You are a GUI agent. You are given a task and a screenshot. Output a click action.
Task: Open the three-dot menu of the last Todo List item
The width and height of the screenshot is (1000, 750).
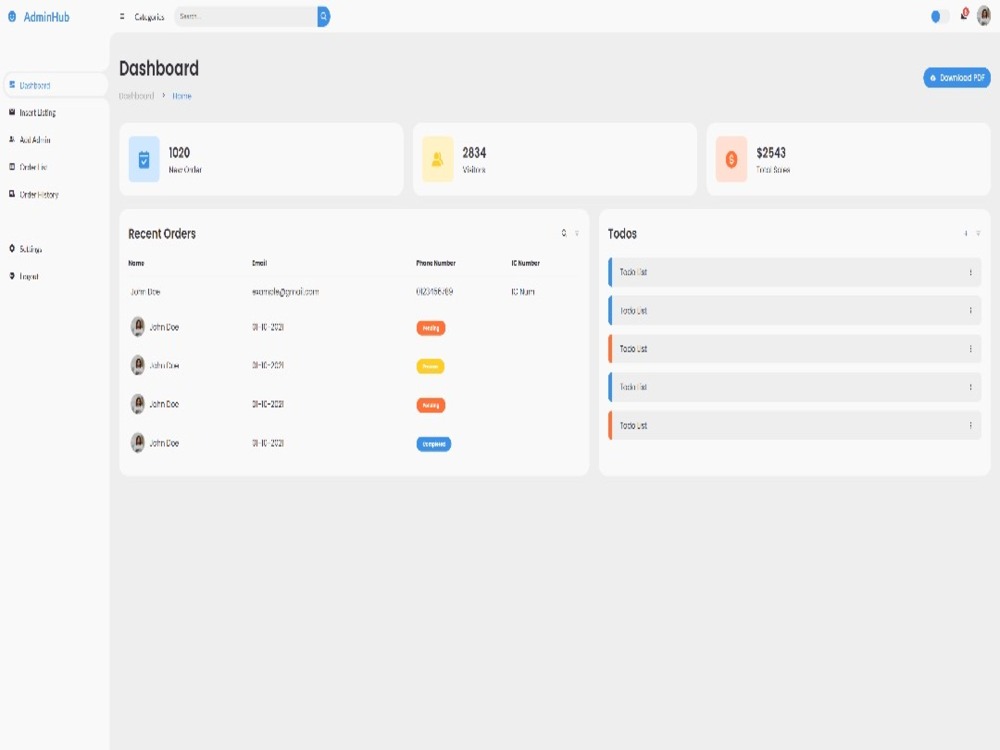971,425
